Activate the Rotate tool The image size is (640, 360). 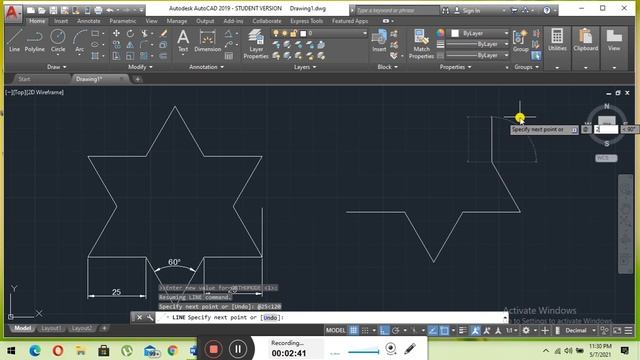130,33
